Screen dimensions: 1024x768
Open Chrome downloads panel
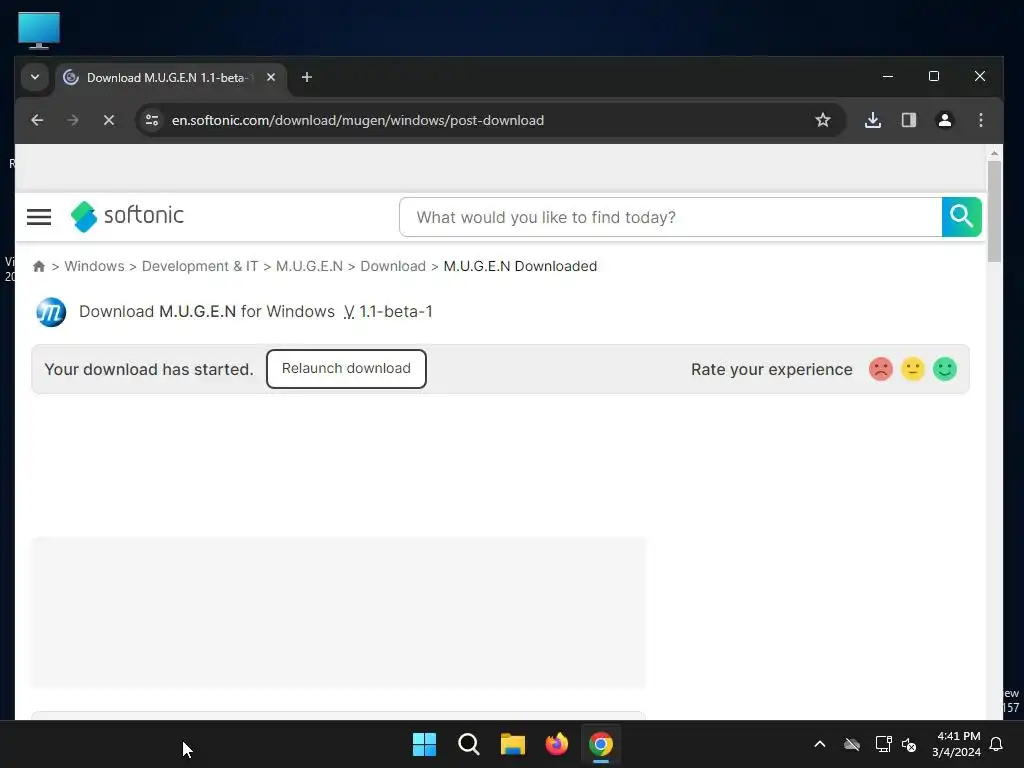pyautogui.click(x=873, y=120)
